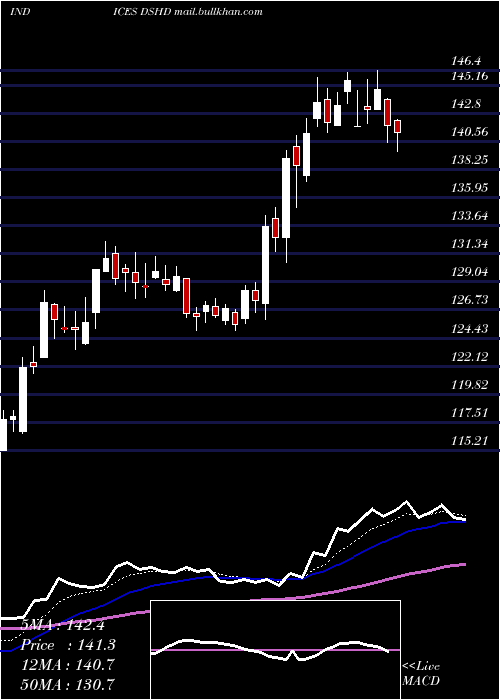Click the IND title text

[x=19, y=12]
